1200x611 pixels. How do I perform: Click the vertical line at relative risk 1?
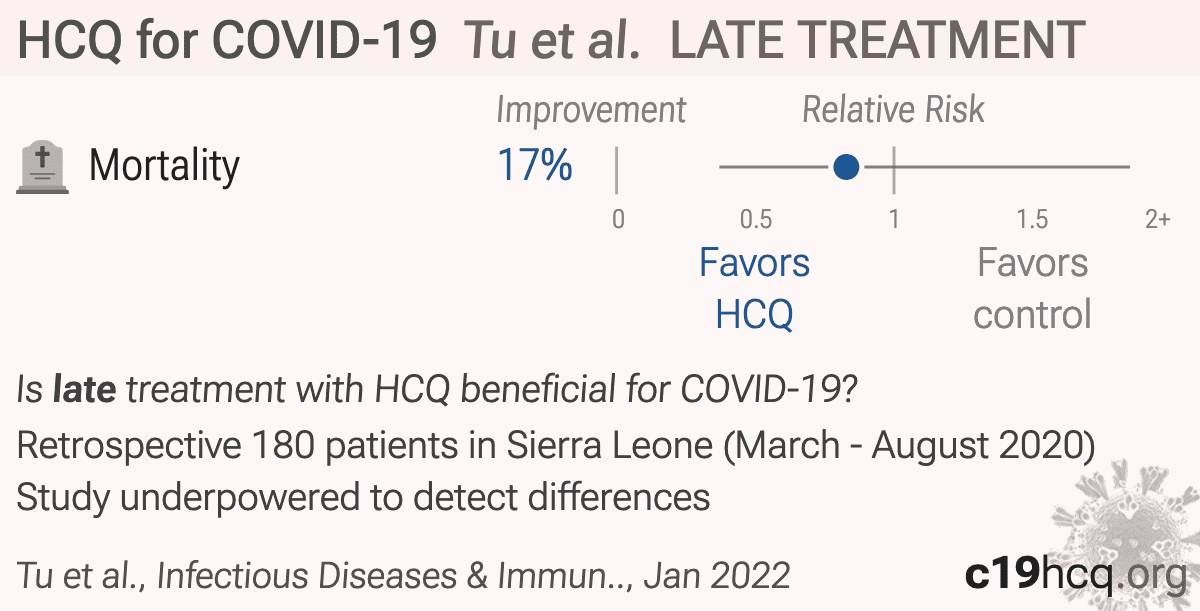tap(893, 166)
